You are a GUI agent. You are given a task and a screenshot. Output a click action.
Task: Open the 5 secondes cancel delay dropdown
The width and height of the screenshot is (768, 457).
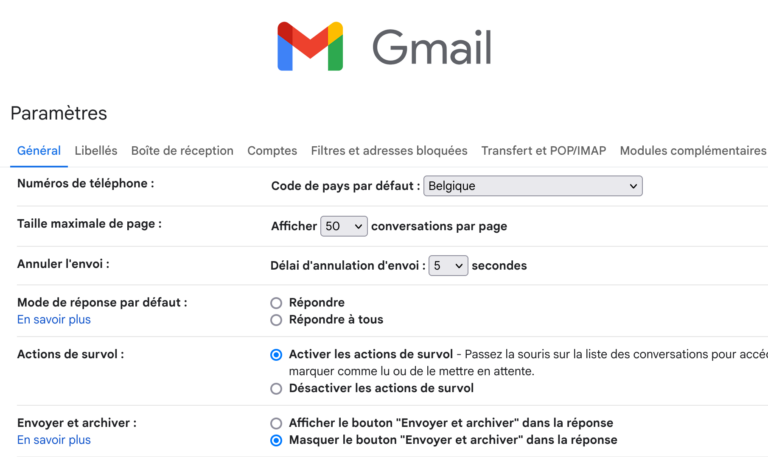pos(448,265)
